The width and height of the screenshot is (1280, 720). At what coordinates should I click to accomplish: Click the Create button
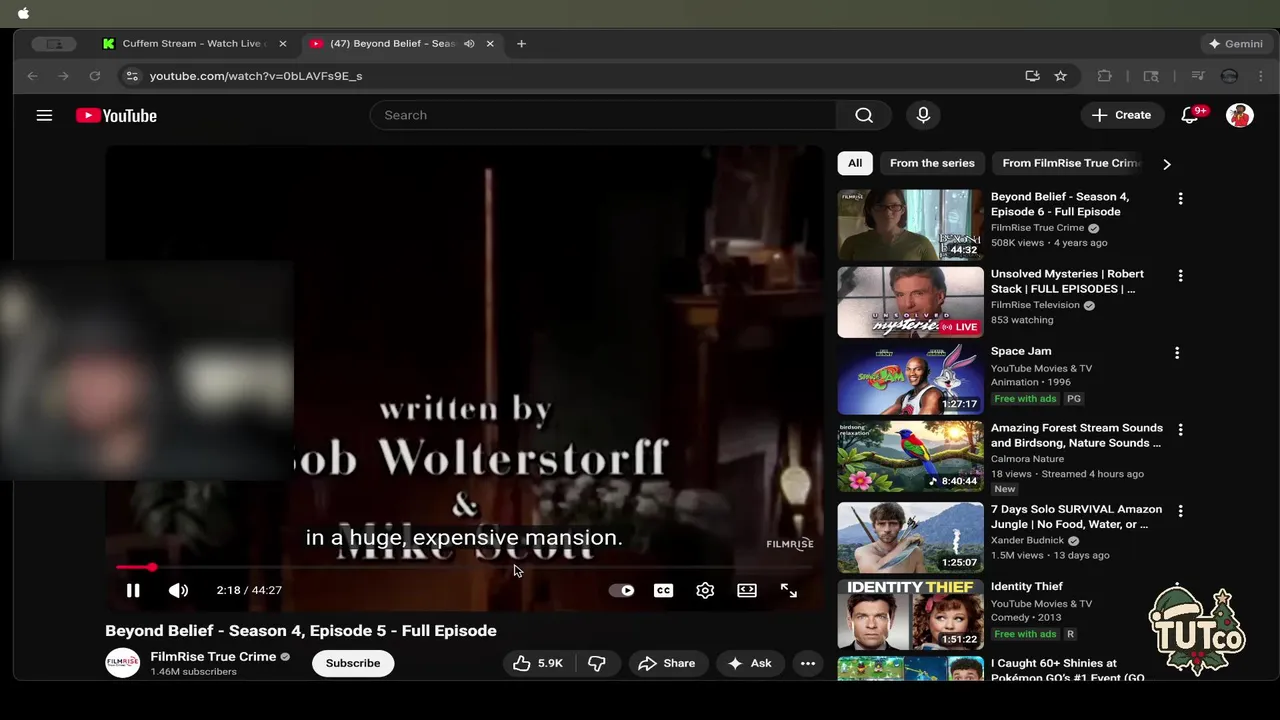[x=1122, y=115]
